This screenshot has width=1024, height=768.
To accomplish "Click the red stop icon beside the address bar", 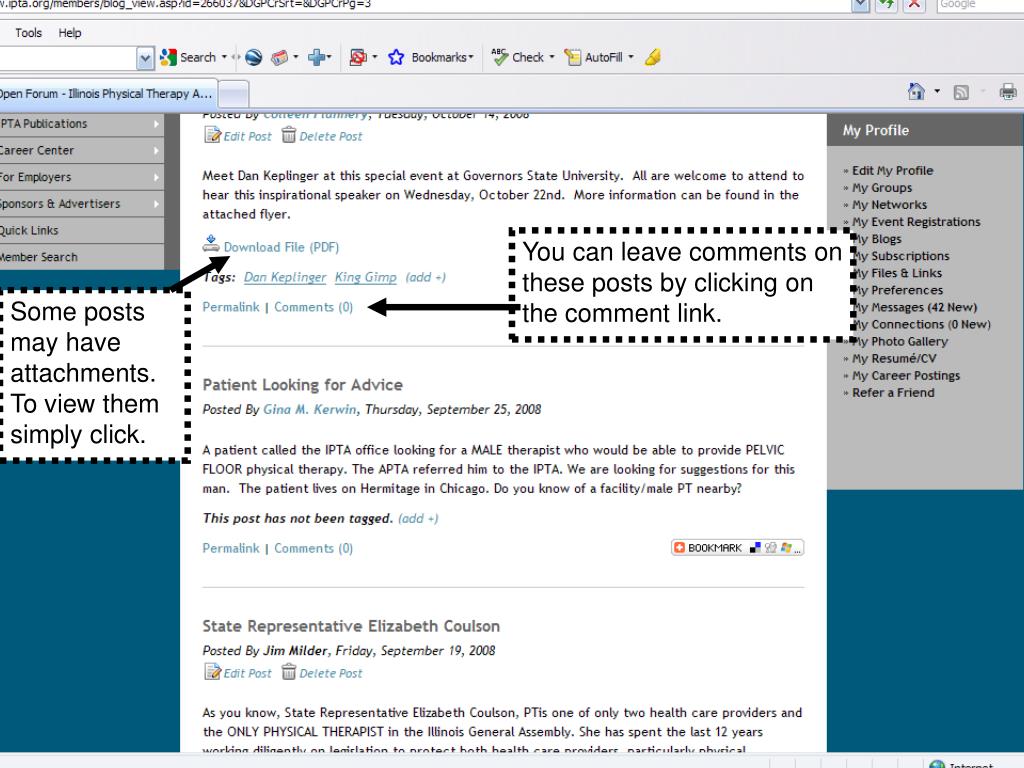I will pyautogui.click(x=914, y=4).
